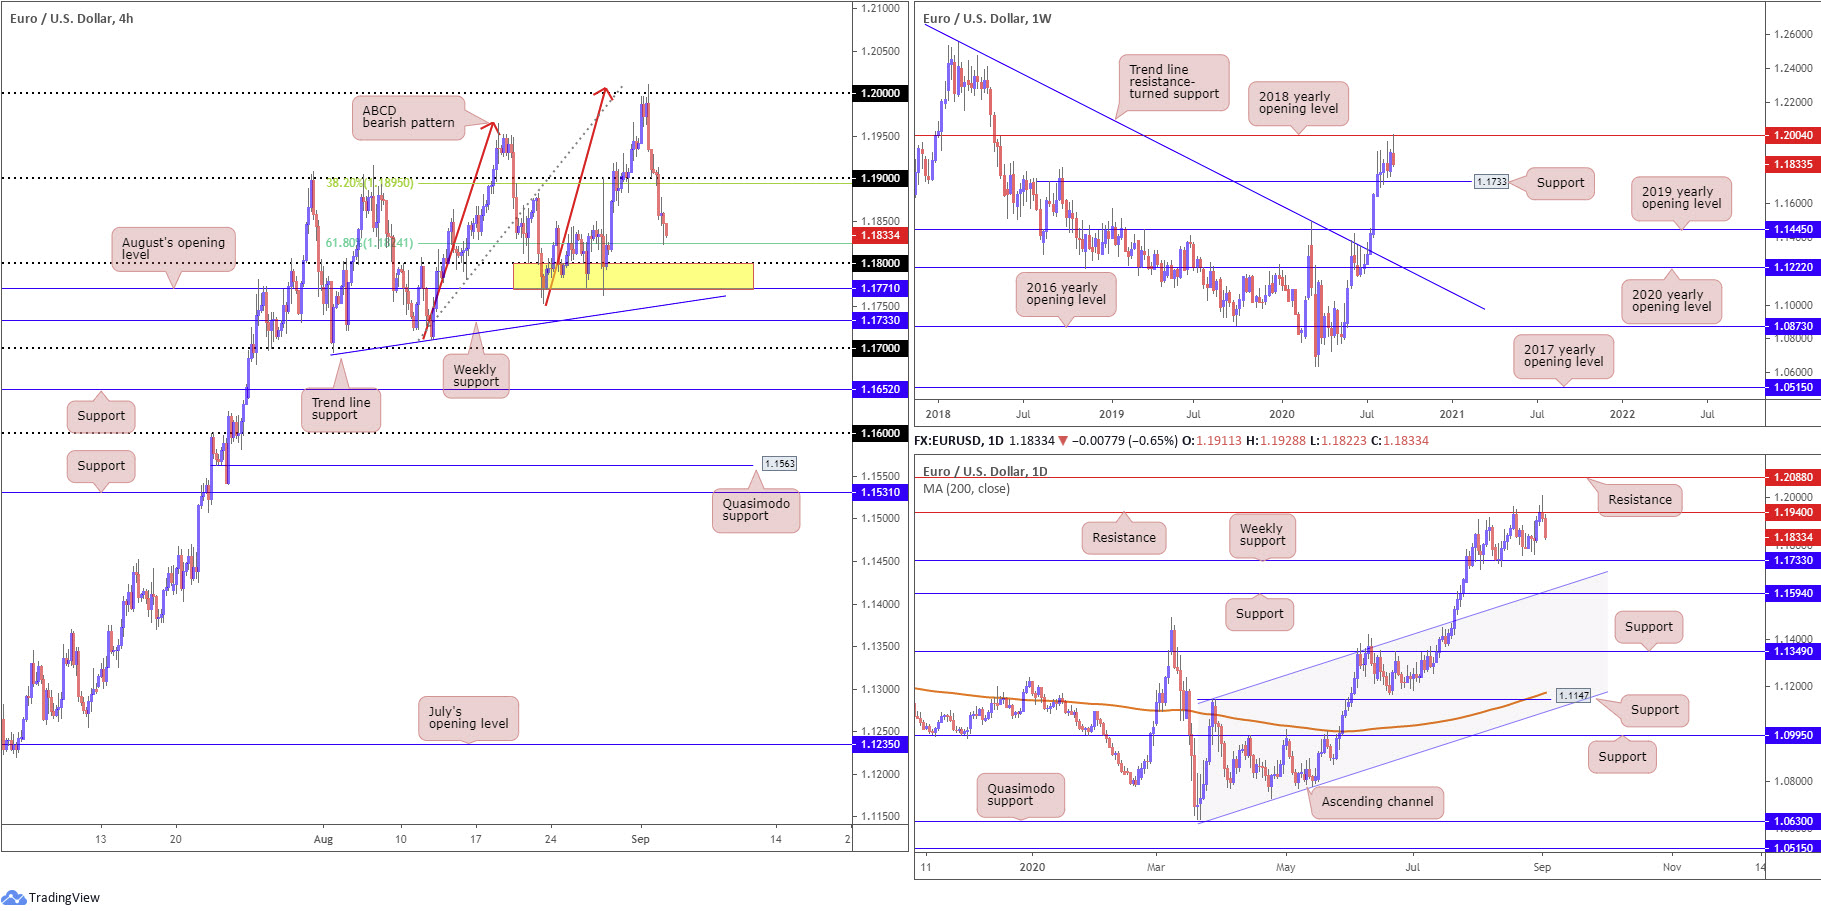Click the red 1.20040 price label on weekly axis
This screenshot has width=1821, height=911.
coord(1793,135)
